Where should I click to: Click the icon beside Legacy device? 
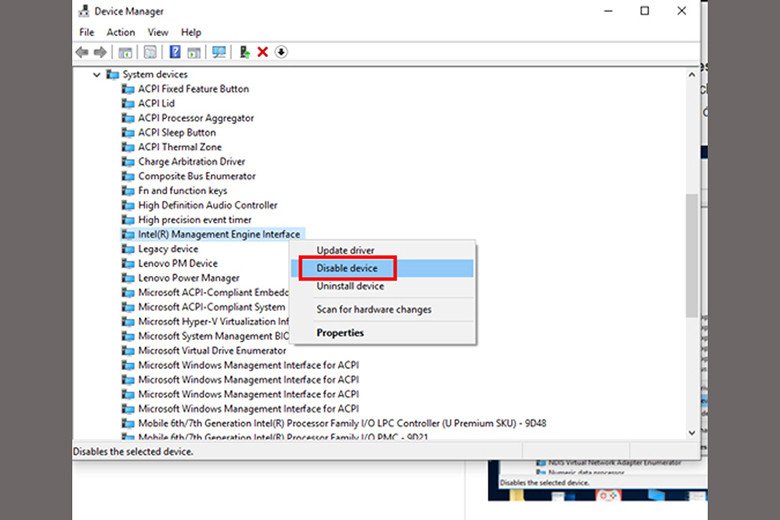point(128,249)
